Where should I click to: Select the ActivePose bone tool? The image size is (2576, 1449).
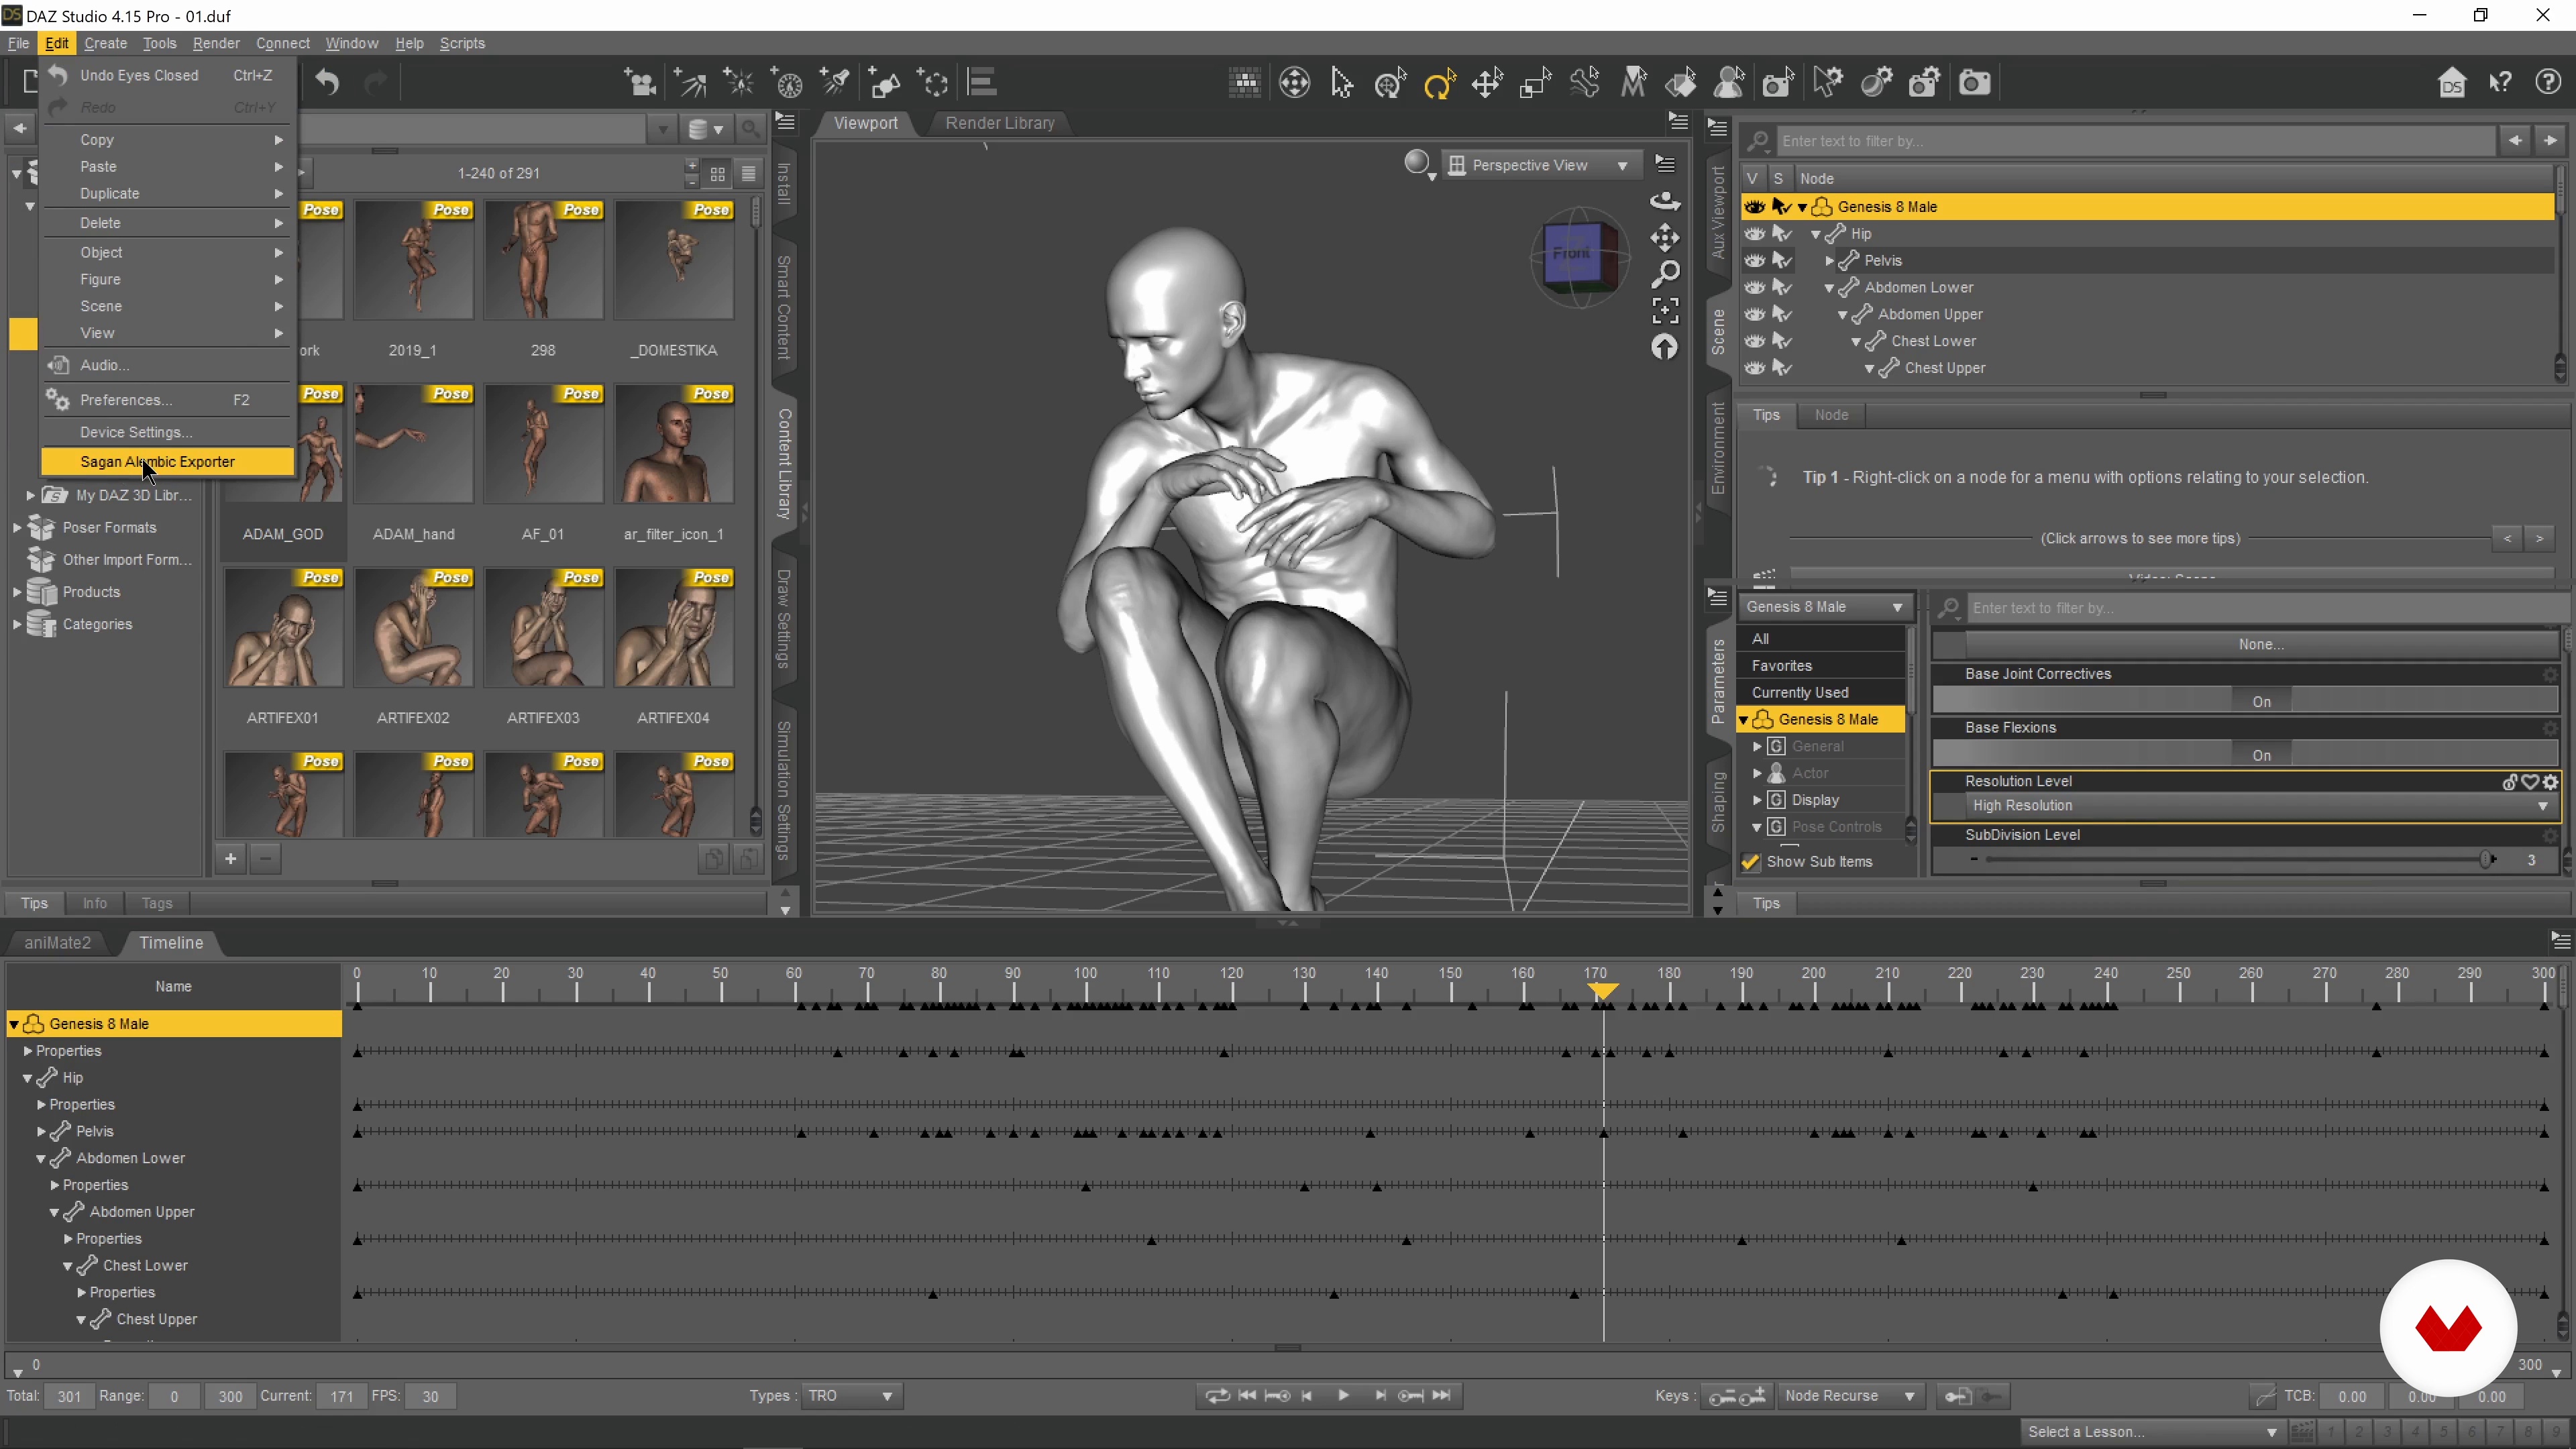(x=1584, y=83)
